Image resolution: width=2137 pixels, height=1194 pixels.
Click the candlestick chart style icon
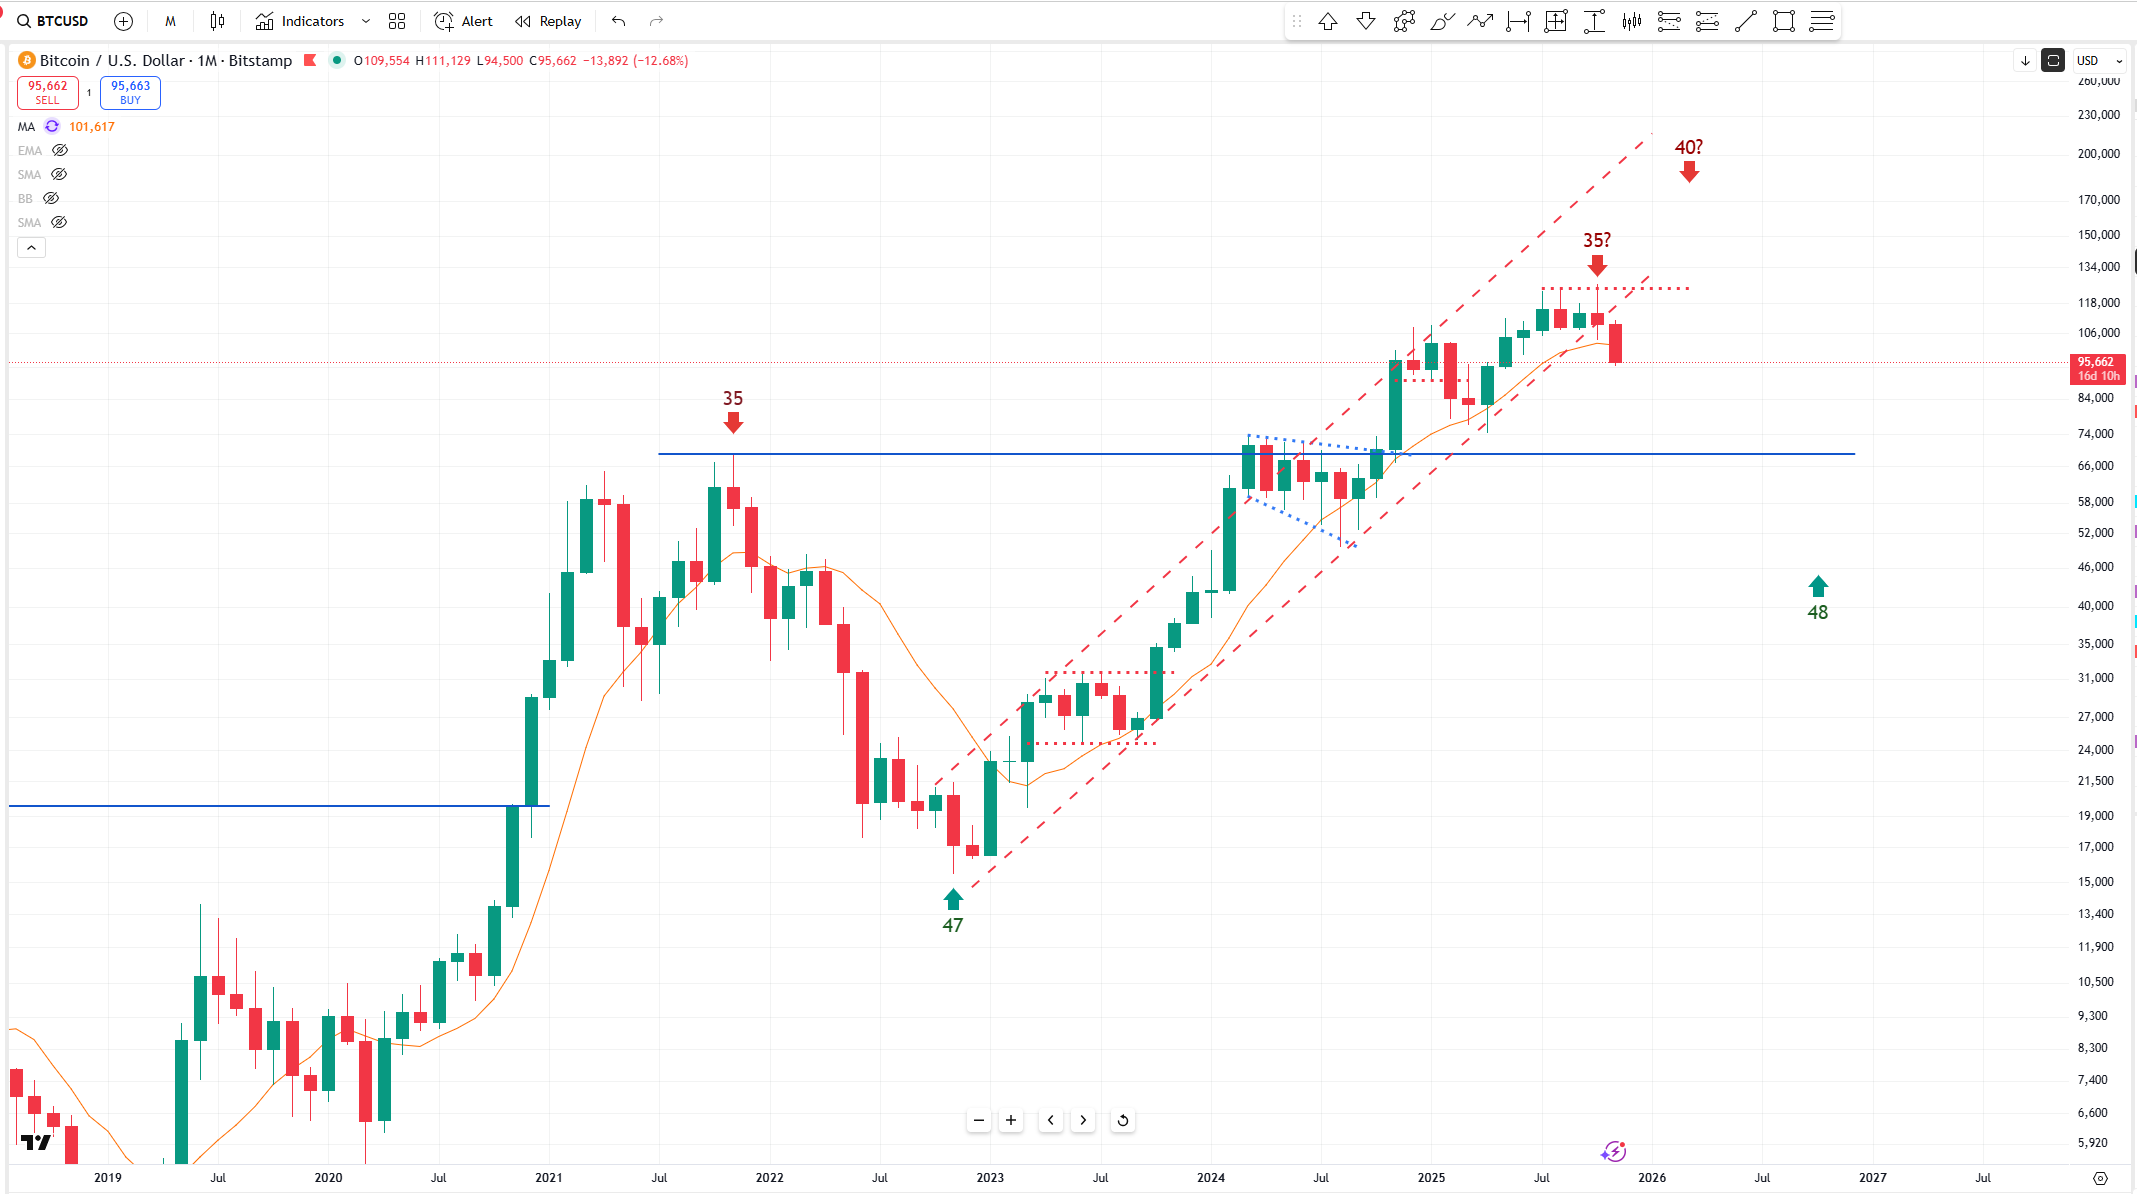[x=217, y=21]
